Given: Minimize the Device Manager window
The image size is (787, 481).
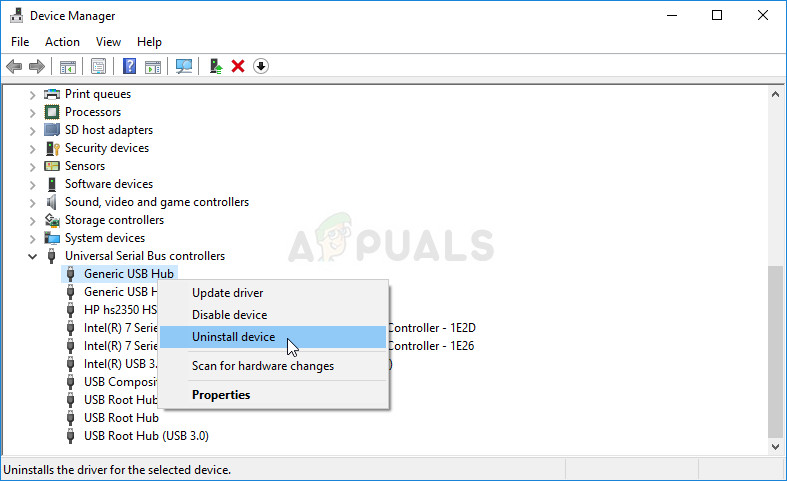Looking at the screenshot, I should (672, 16).
